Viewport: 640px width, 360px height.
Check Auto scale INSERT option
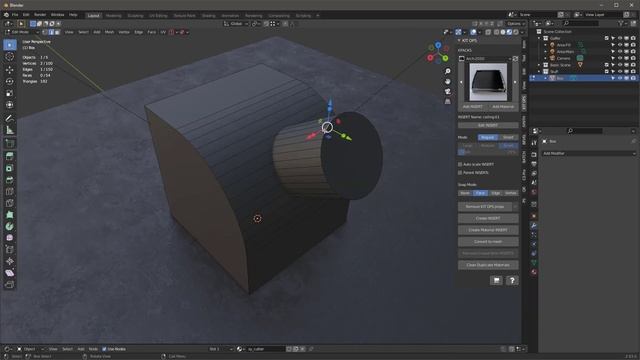[460, 164]
